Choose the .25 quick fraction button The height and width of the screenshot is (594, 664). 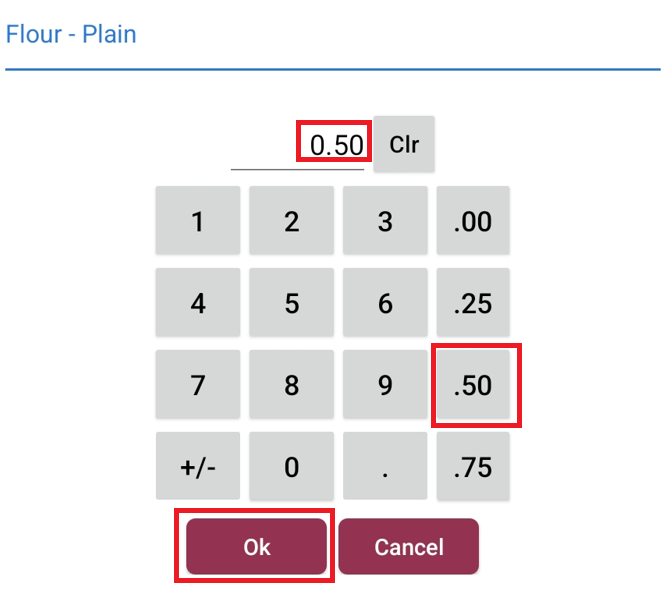[473, 303]
